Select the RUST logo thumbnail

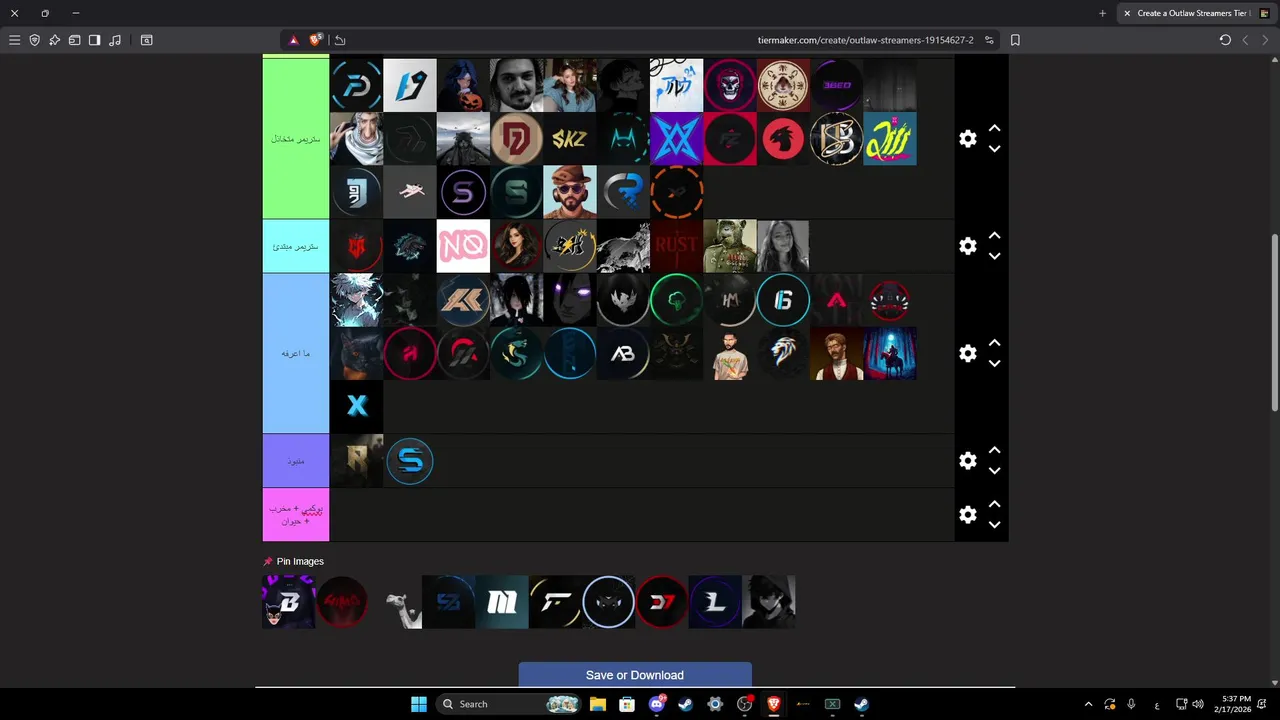[x=676, y=246]
